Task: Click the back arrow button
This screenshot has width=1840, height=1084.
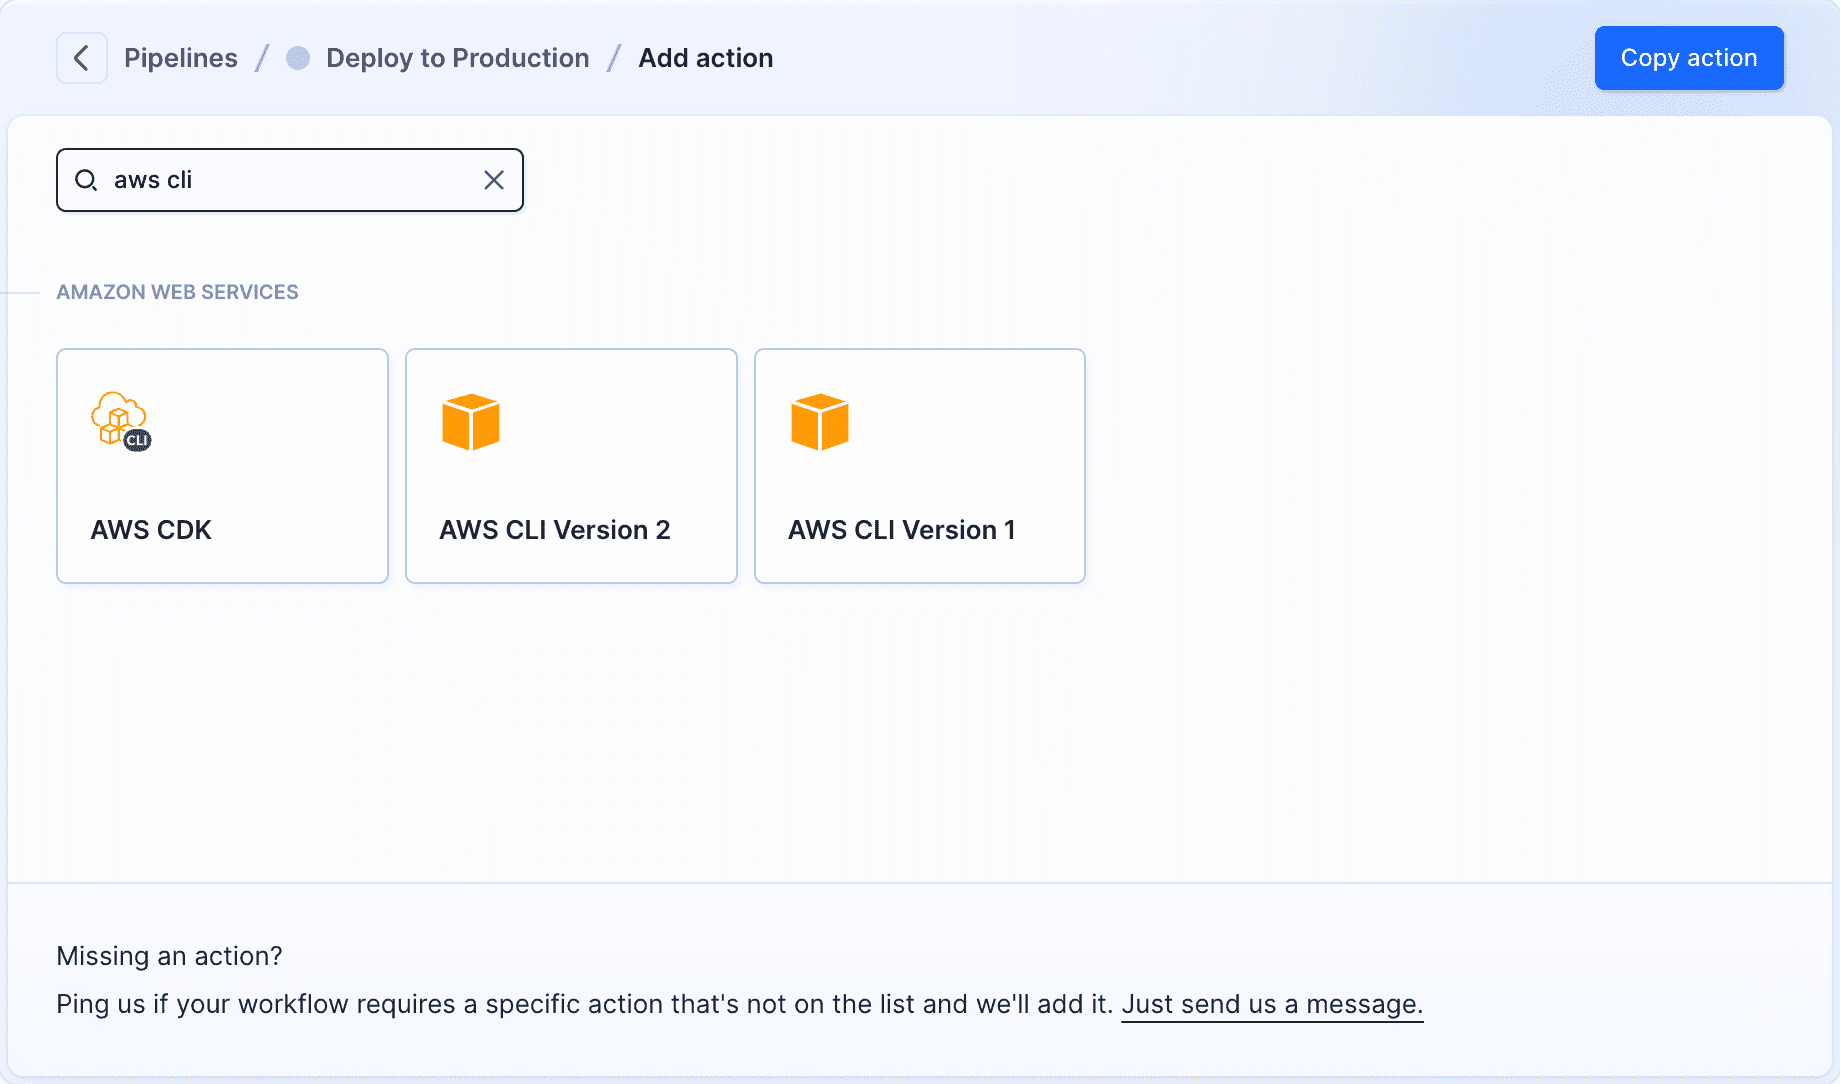Action: [82, 58]
